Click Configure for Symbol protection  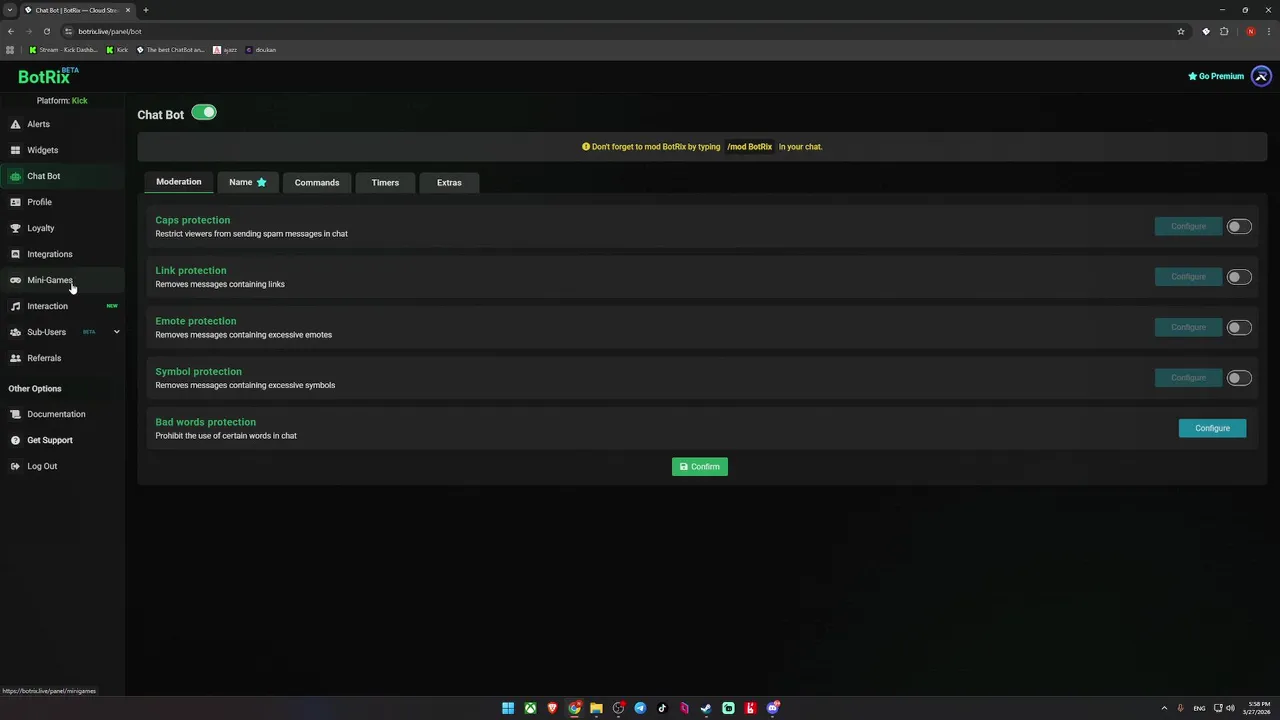1188,378
